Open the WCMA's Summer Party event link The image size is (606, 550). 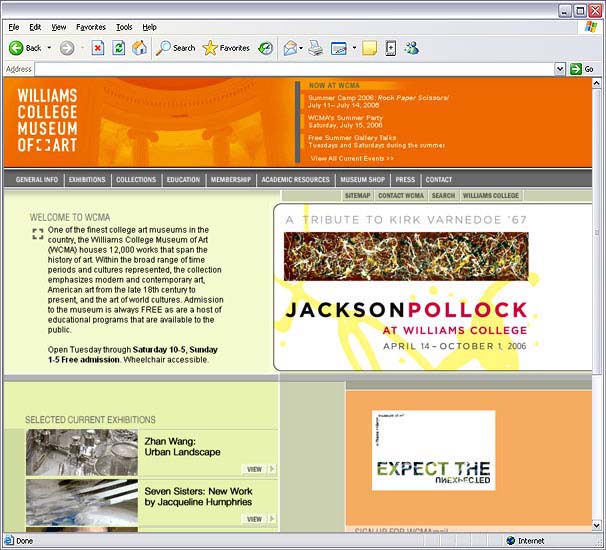(x=345, y=121)
